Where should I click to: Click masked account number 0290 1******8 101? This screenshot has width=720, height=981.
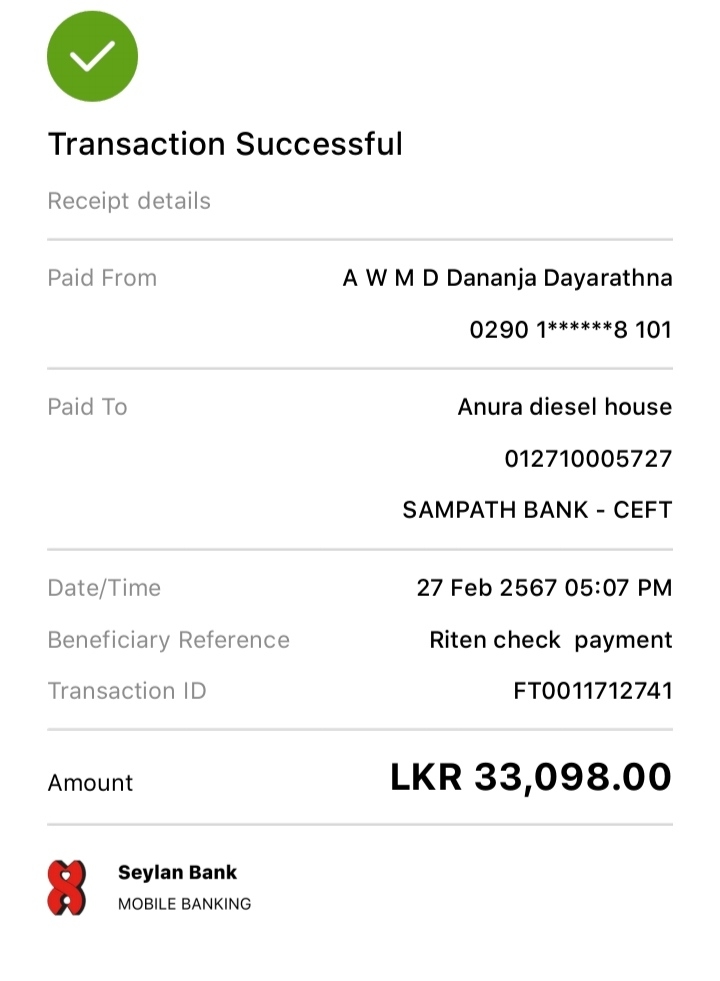click(570, 329)
